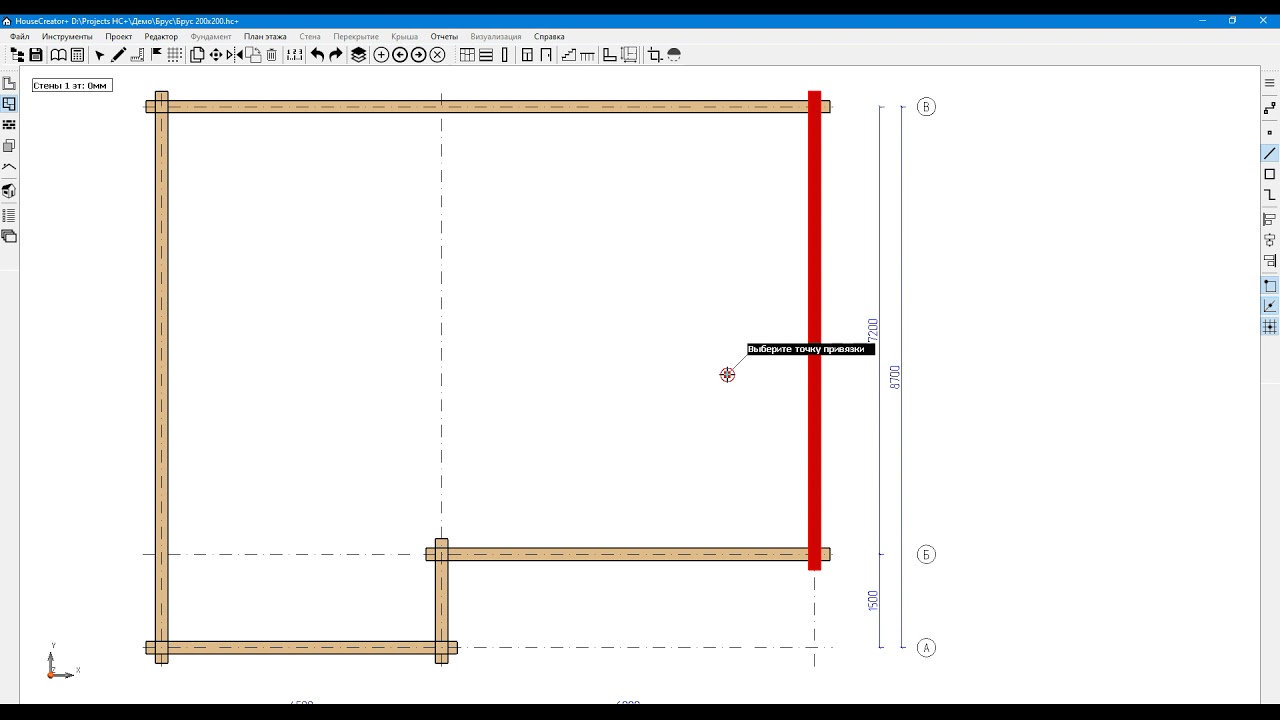Open the Редактор menu
The image size is (1280, 720).
coord(161,36)
